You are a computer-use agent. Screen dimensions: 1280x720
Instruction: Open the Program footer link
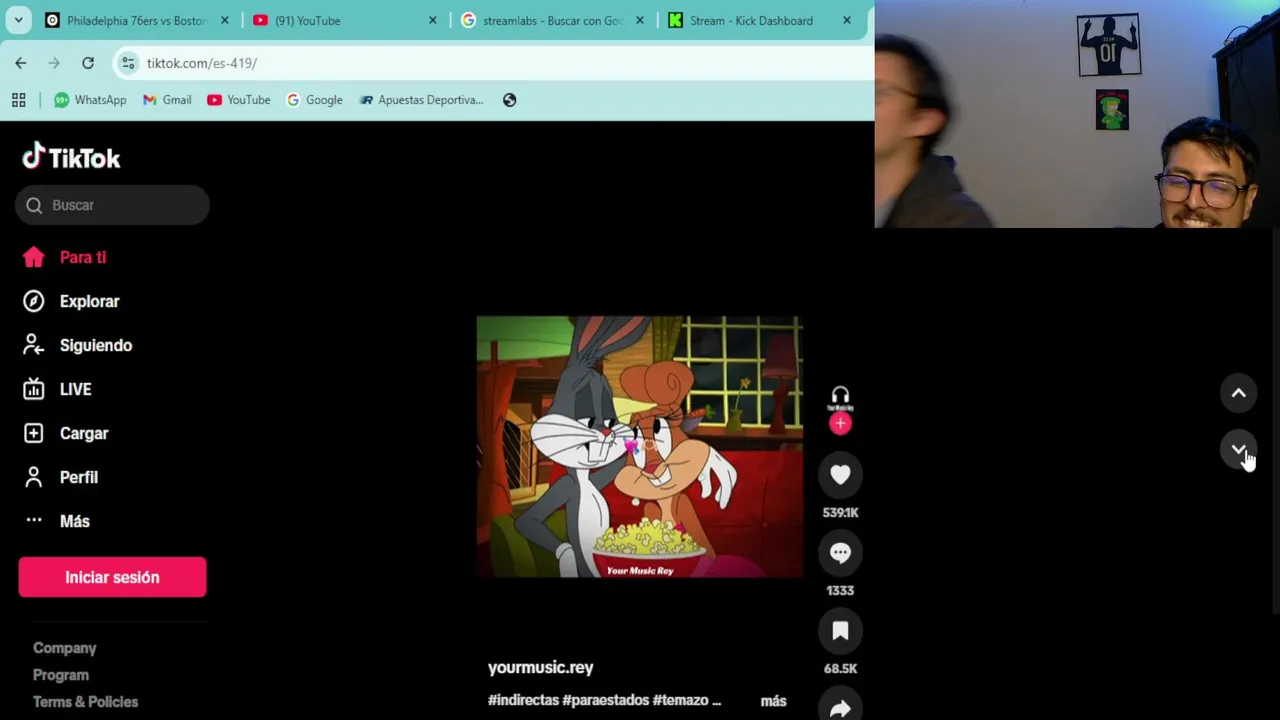coord(61,675)
